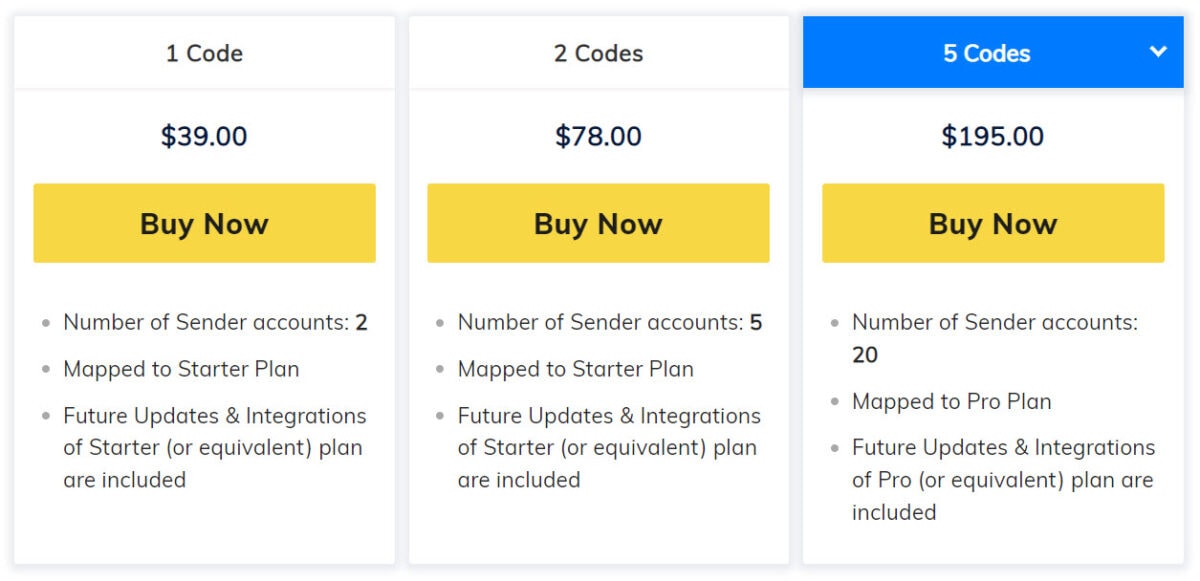The height and width of the screenshot is (581, 1200).
Task: Click Buy Now for the $195.00 plan
Action: coord(992,223)
